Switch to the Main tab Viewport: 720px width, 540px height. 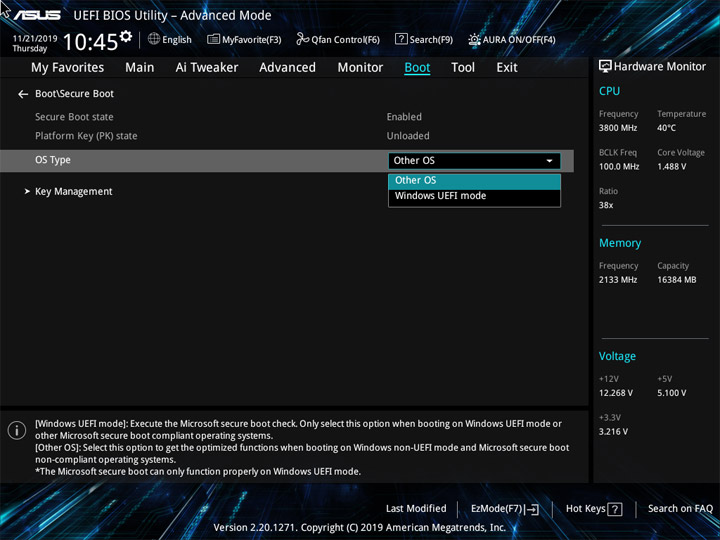tap(140, 68)
